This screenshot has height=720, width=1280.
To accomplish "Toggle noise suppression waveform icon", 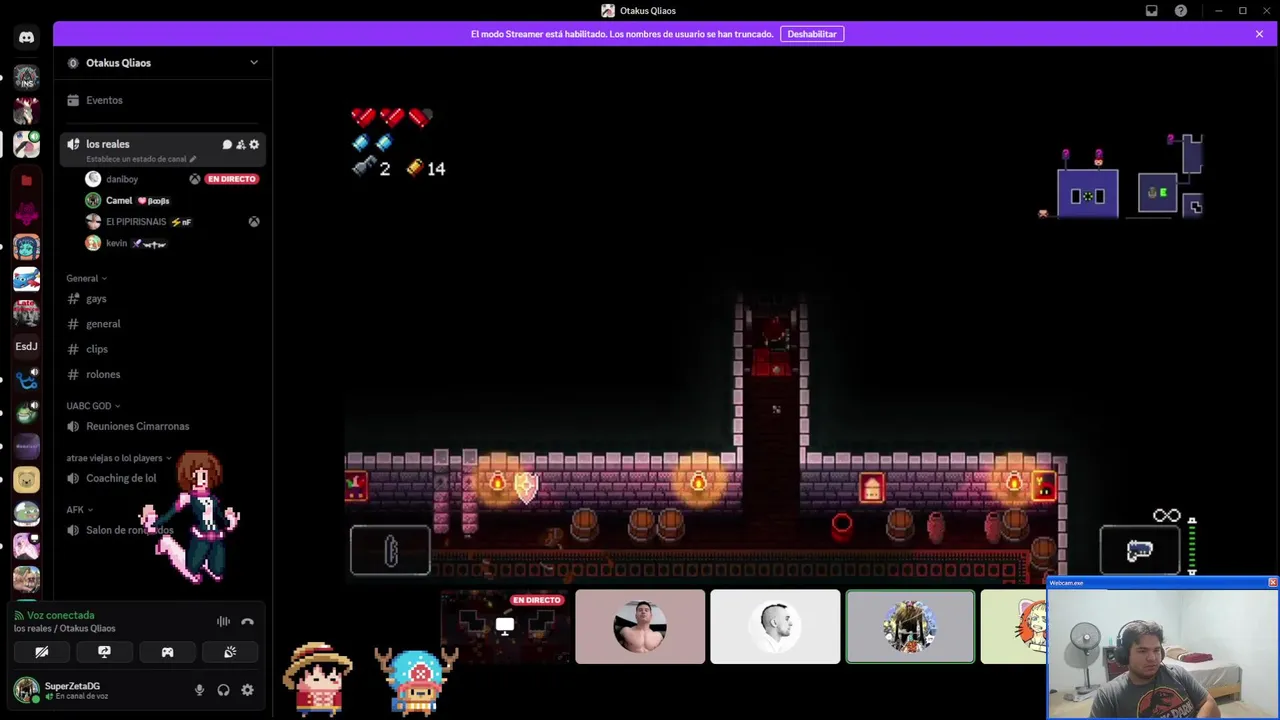I will coord(223,622).
